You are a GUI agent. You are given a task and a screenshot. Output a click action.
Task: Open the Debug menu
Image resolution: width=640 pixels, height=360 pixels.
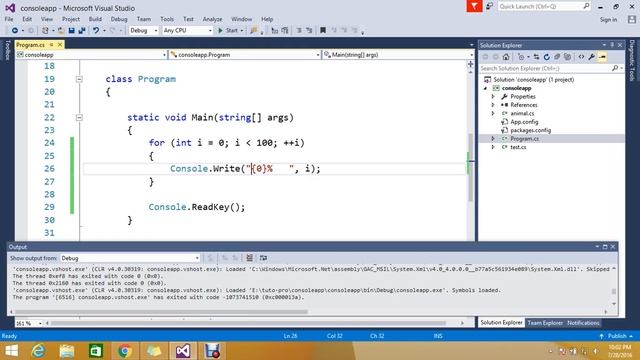119,19
